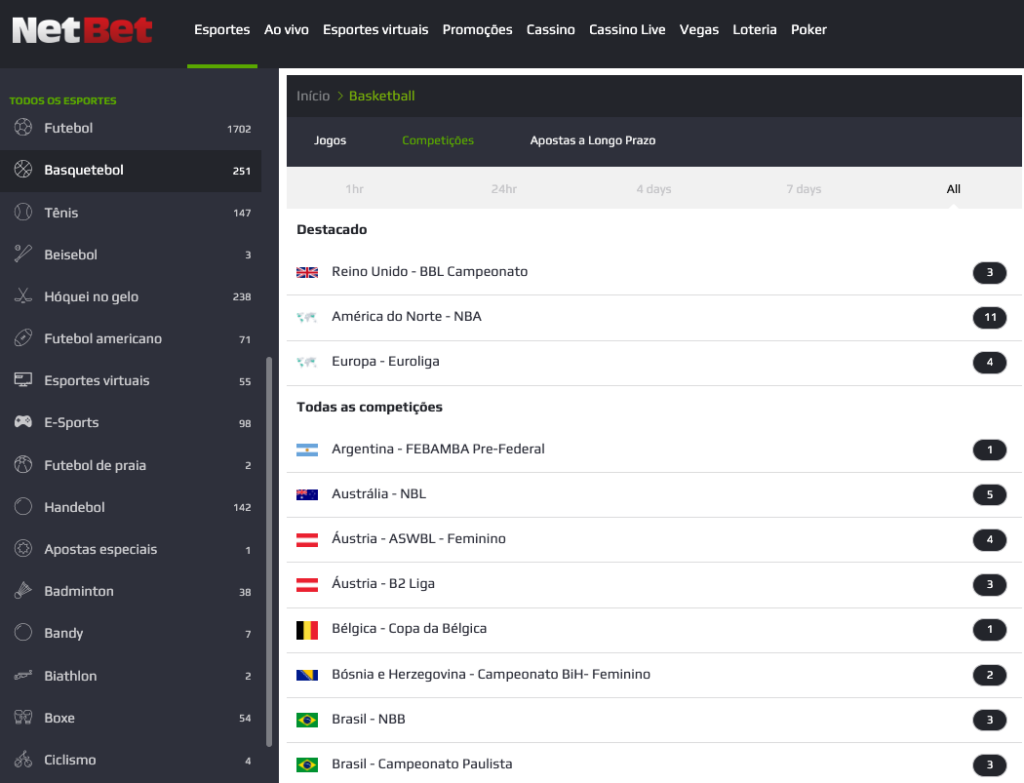This screenshot has height=783, width=1024.
Task: Open América do Norte - NBA competition
Action: click(x=654, y=317)
